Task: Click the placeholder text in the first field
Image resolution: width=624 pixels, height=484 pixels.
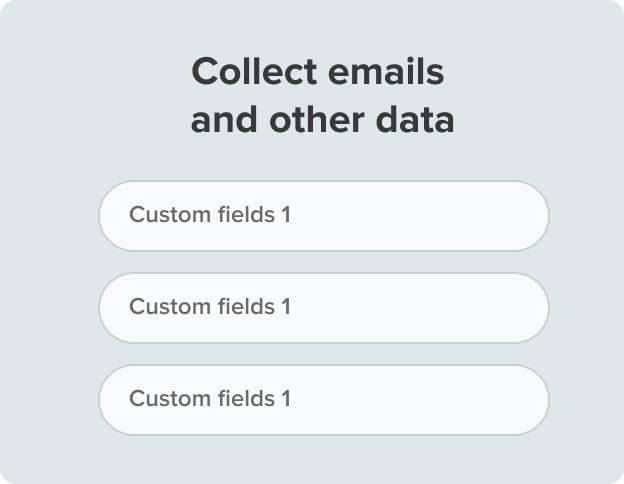Action: point(210,215)
